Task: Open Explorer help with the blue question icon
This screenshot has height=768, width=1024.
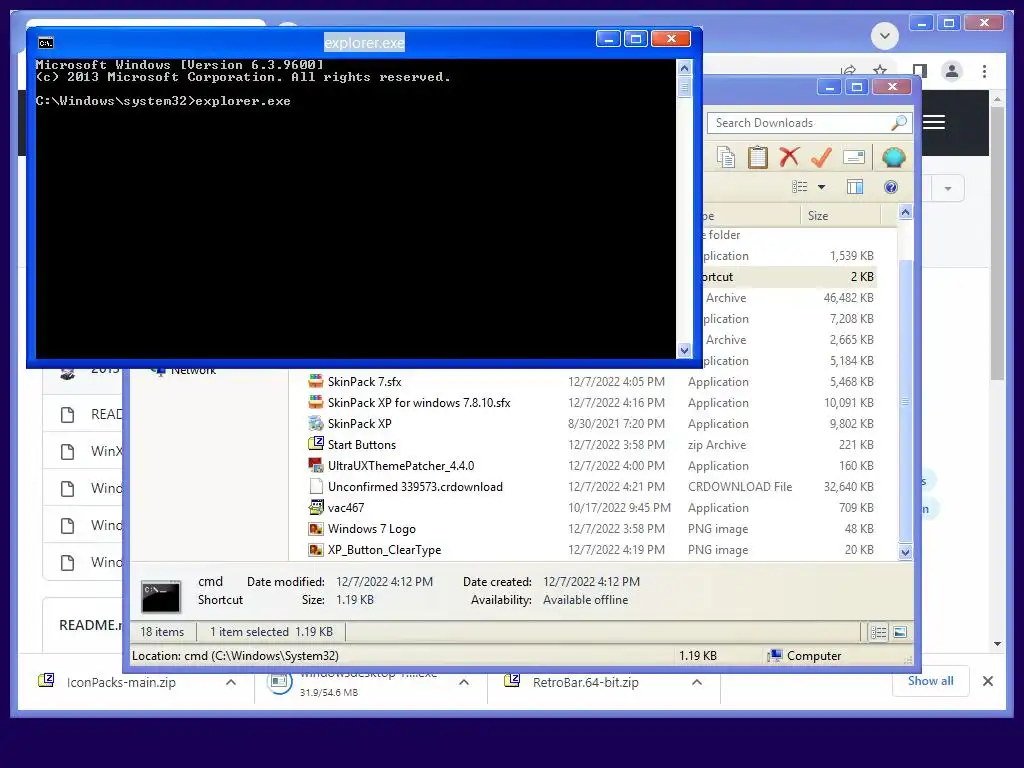Action: point(891,187)
